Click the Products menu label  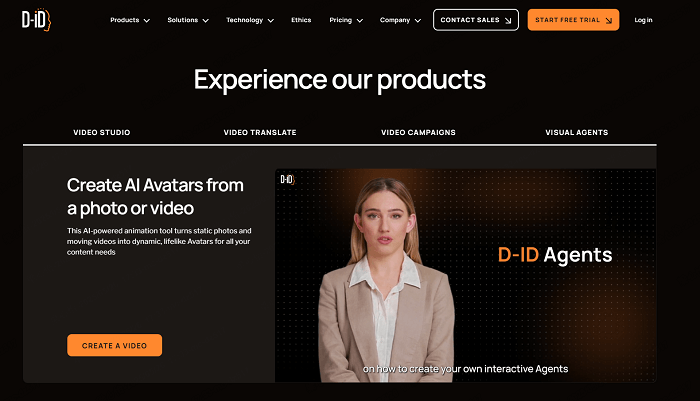click(125, 20)
